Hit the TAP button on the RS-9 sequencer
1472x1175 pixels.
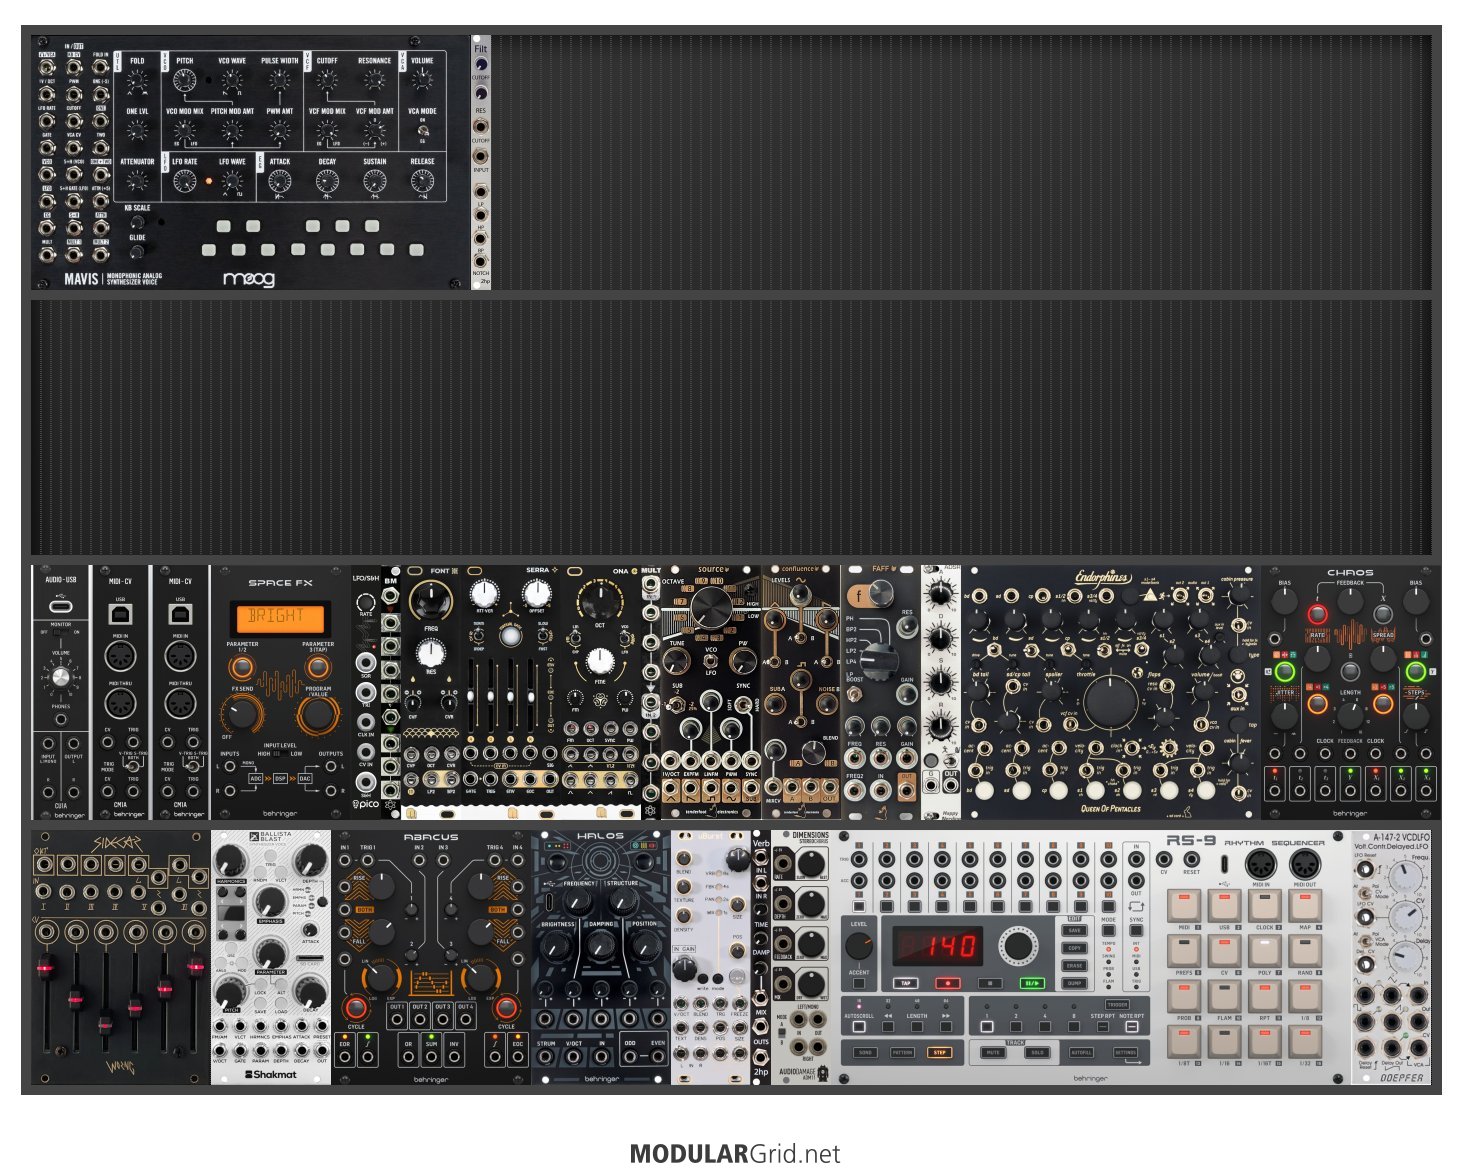pos(906,983)
